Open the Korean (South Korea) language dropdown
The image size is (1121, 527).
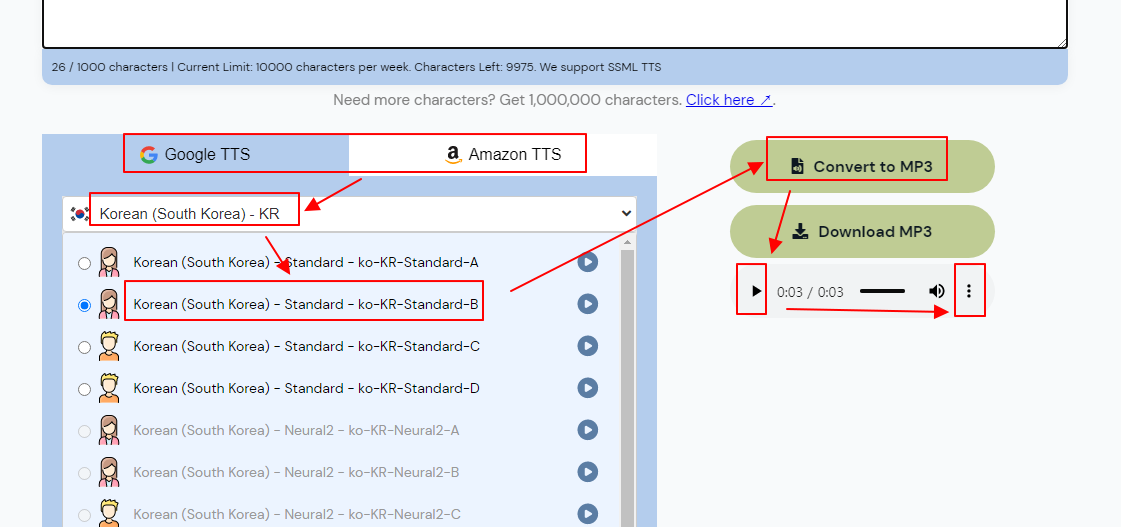pos(350,213)
